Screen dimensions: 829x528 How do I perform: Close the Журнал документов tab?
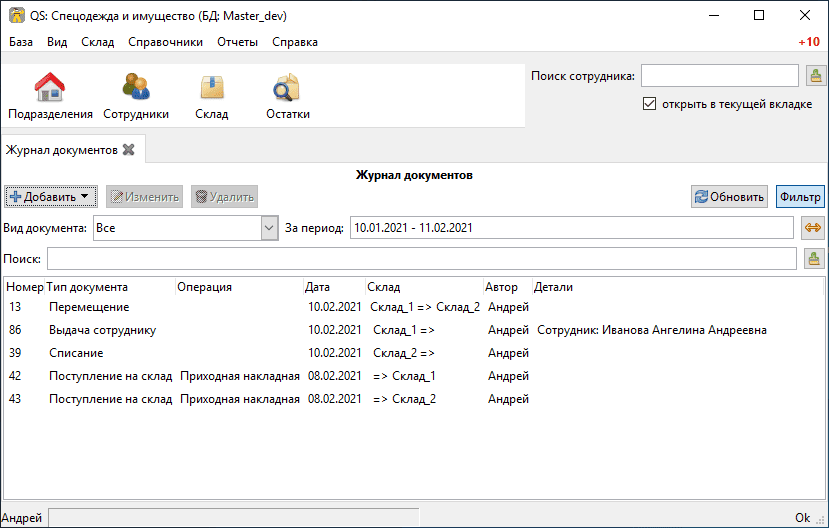pyautogui.click(x=128, y=150)
